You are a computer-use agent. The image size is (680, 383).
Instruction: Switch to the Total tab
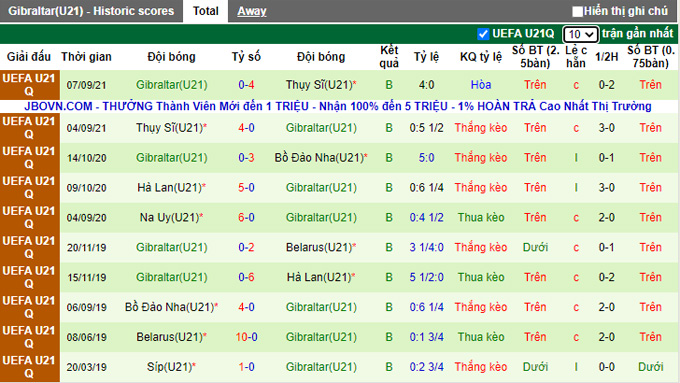(206, 11)
